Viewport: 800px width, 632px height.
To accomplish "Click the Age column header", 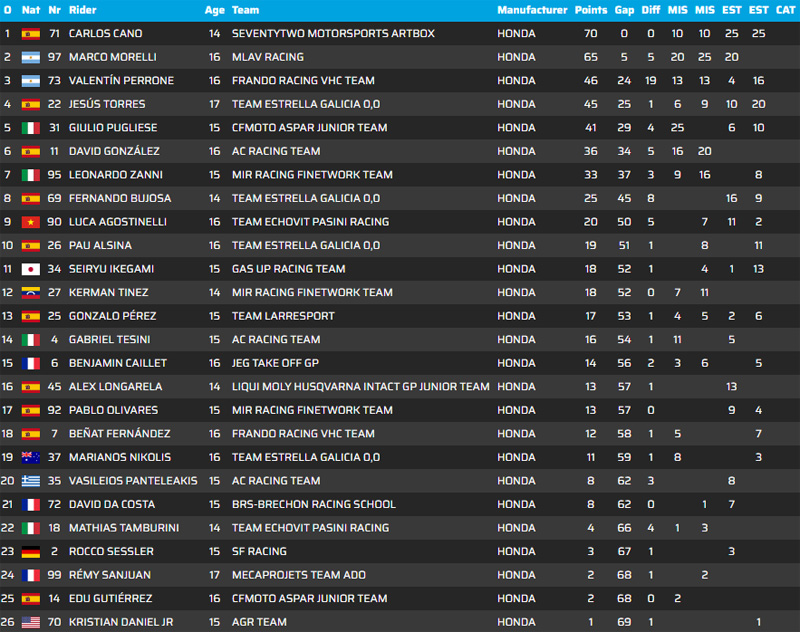I will [x=214, y=10].
